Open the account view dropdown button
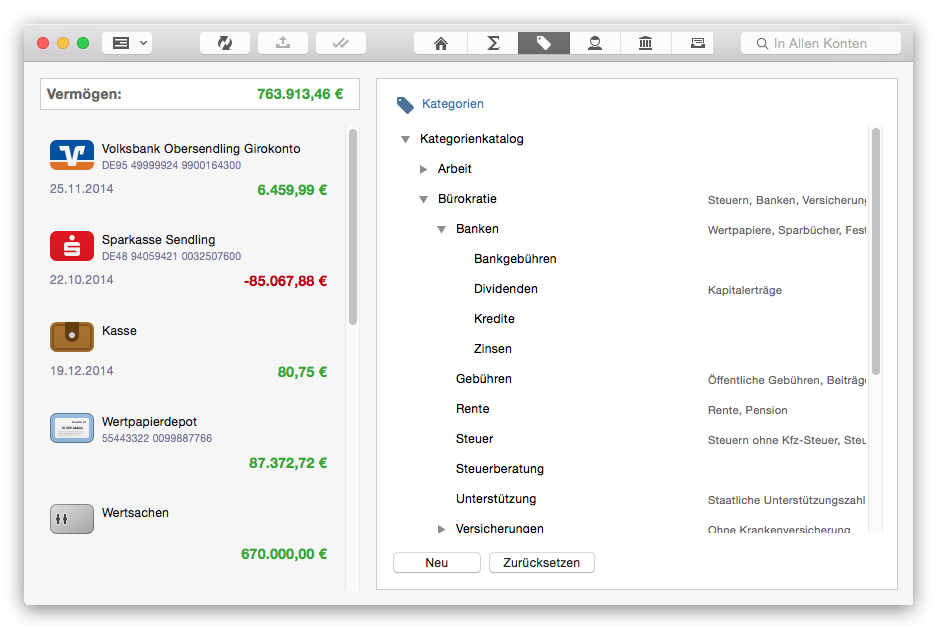Viewport: 937px width, 629px height. click(x=127, y=43)
